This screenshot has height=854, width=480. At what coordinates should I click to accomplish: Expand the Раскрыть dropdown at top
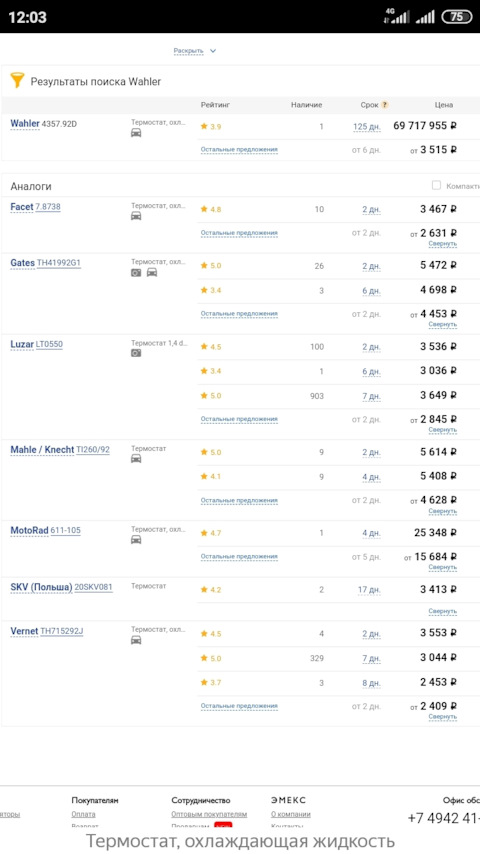coord(195,51)
